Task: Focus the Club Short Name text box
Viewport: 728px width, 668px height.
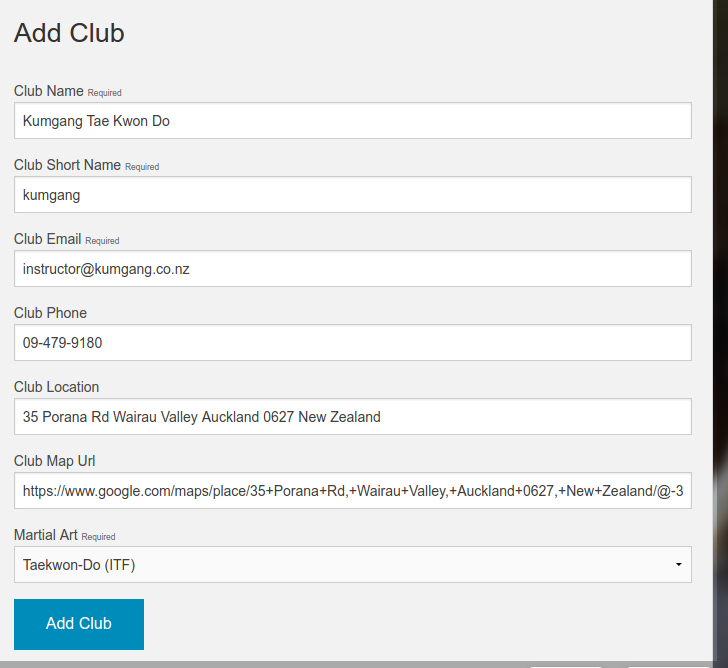Action: coord(352,195)
